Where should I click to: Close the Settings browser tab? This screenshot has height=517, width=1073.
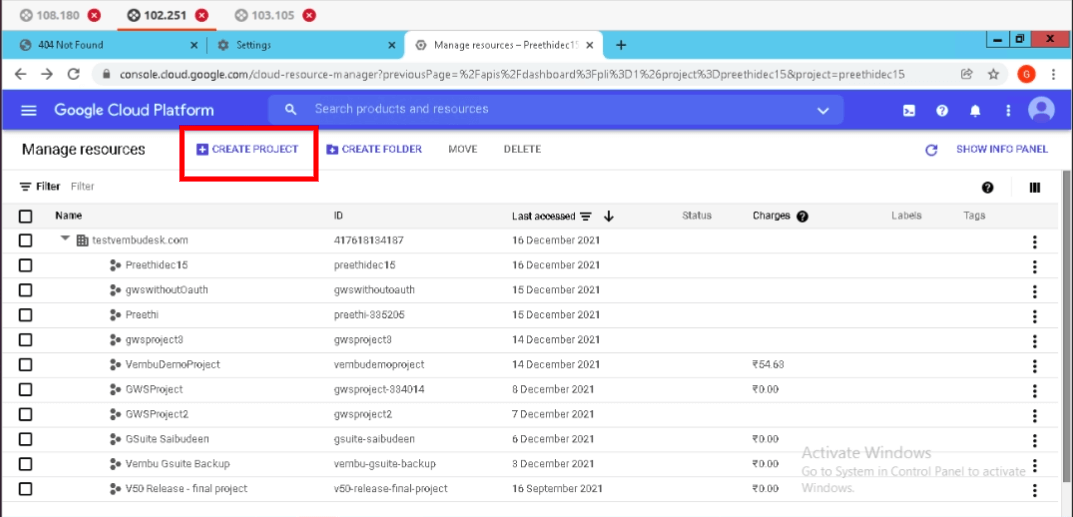pyautogui.click(x=391, y=45)
